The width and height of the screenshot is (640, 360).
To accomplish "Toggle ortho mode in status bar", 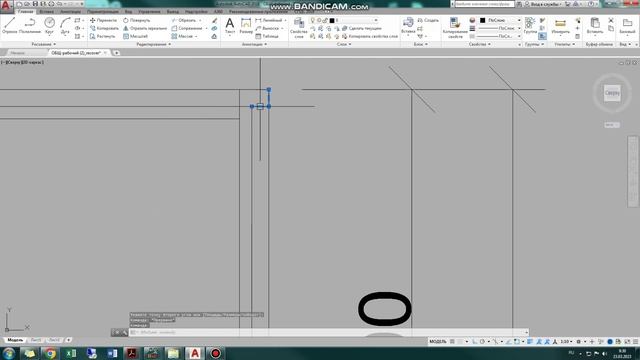I will (x=475, y=342).
